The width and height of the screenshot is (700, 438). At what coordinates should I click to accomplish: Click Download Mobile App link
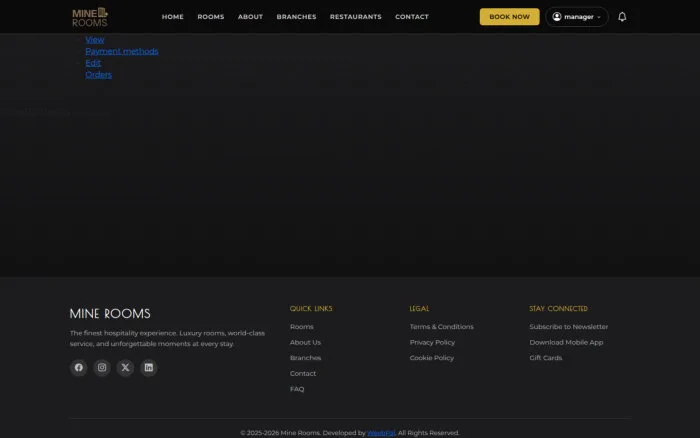pyautogui.click(x=566, y=342)
